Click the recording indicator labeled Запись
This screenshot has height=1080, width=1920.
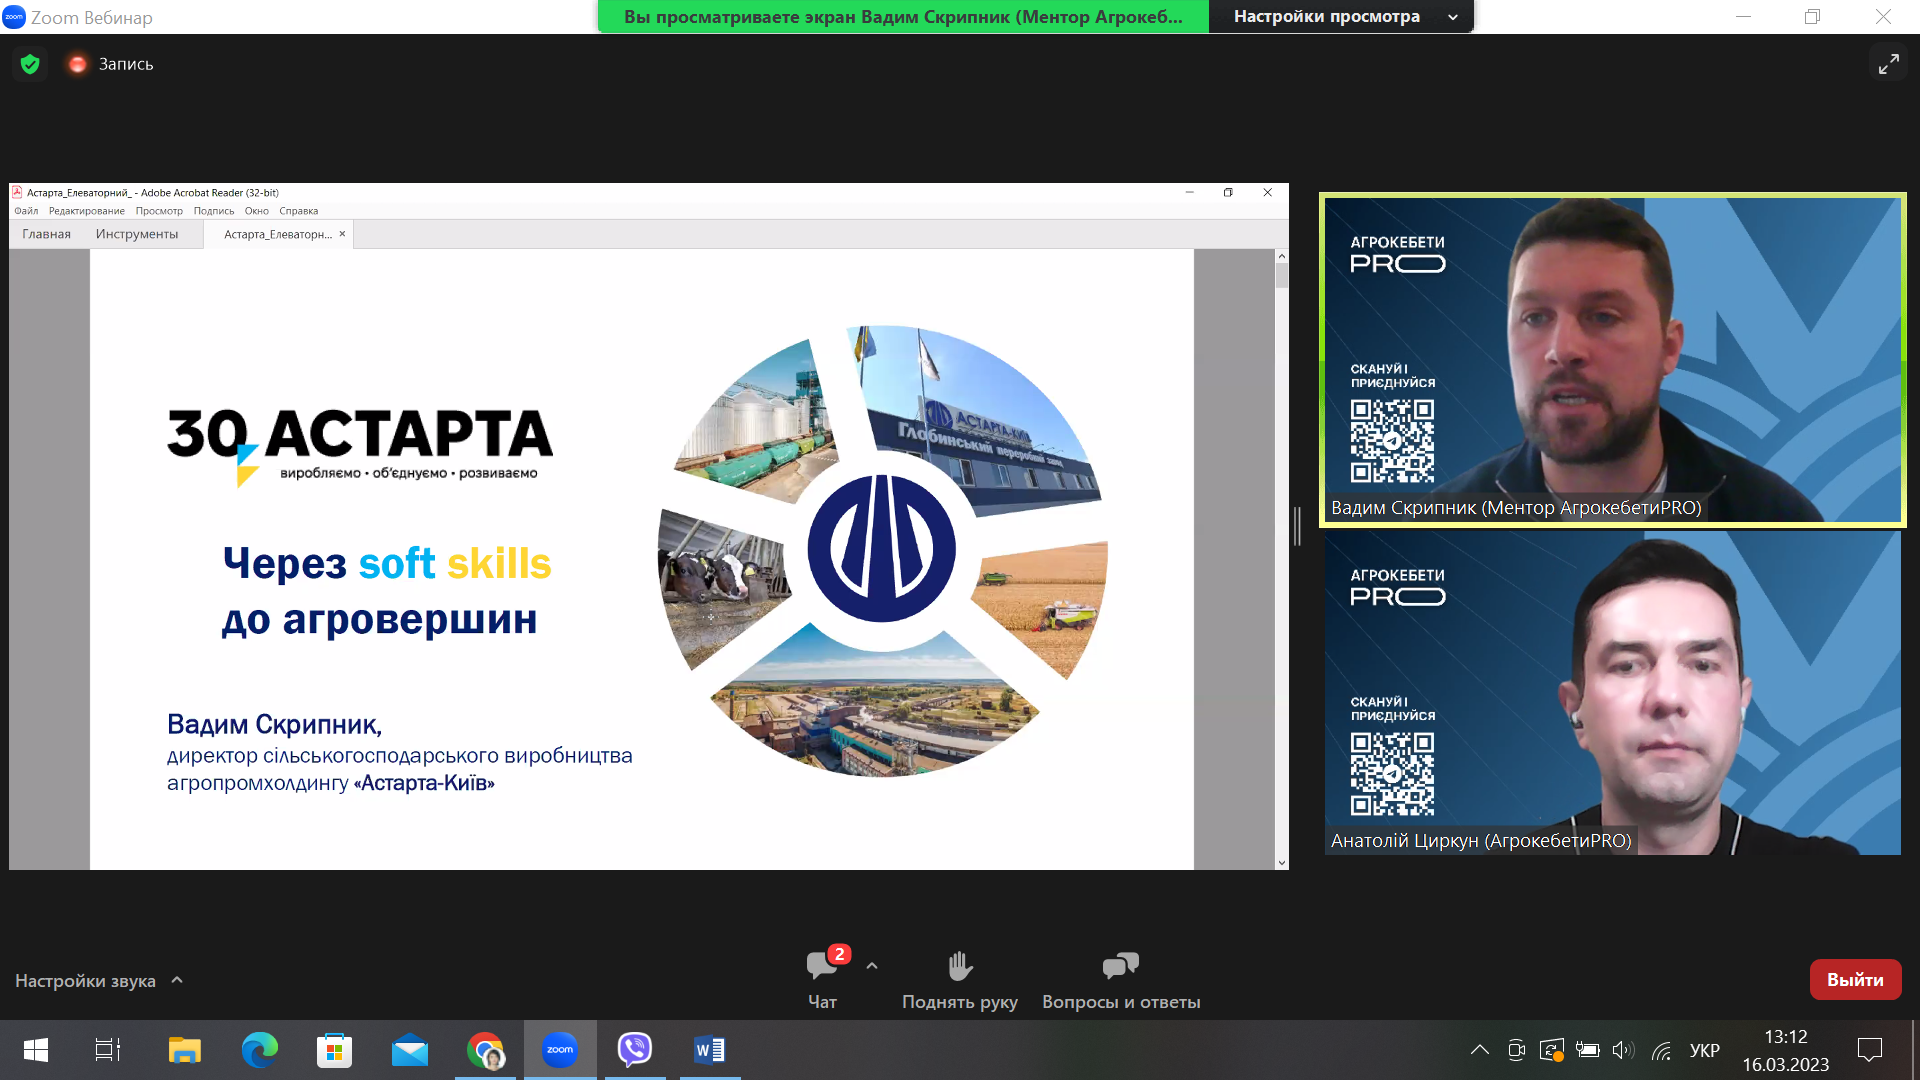(110, 64)
